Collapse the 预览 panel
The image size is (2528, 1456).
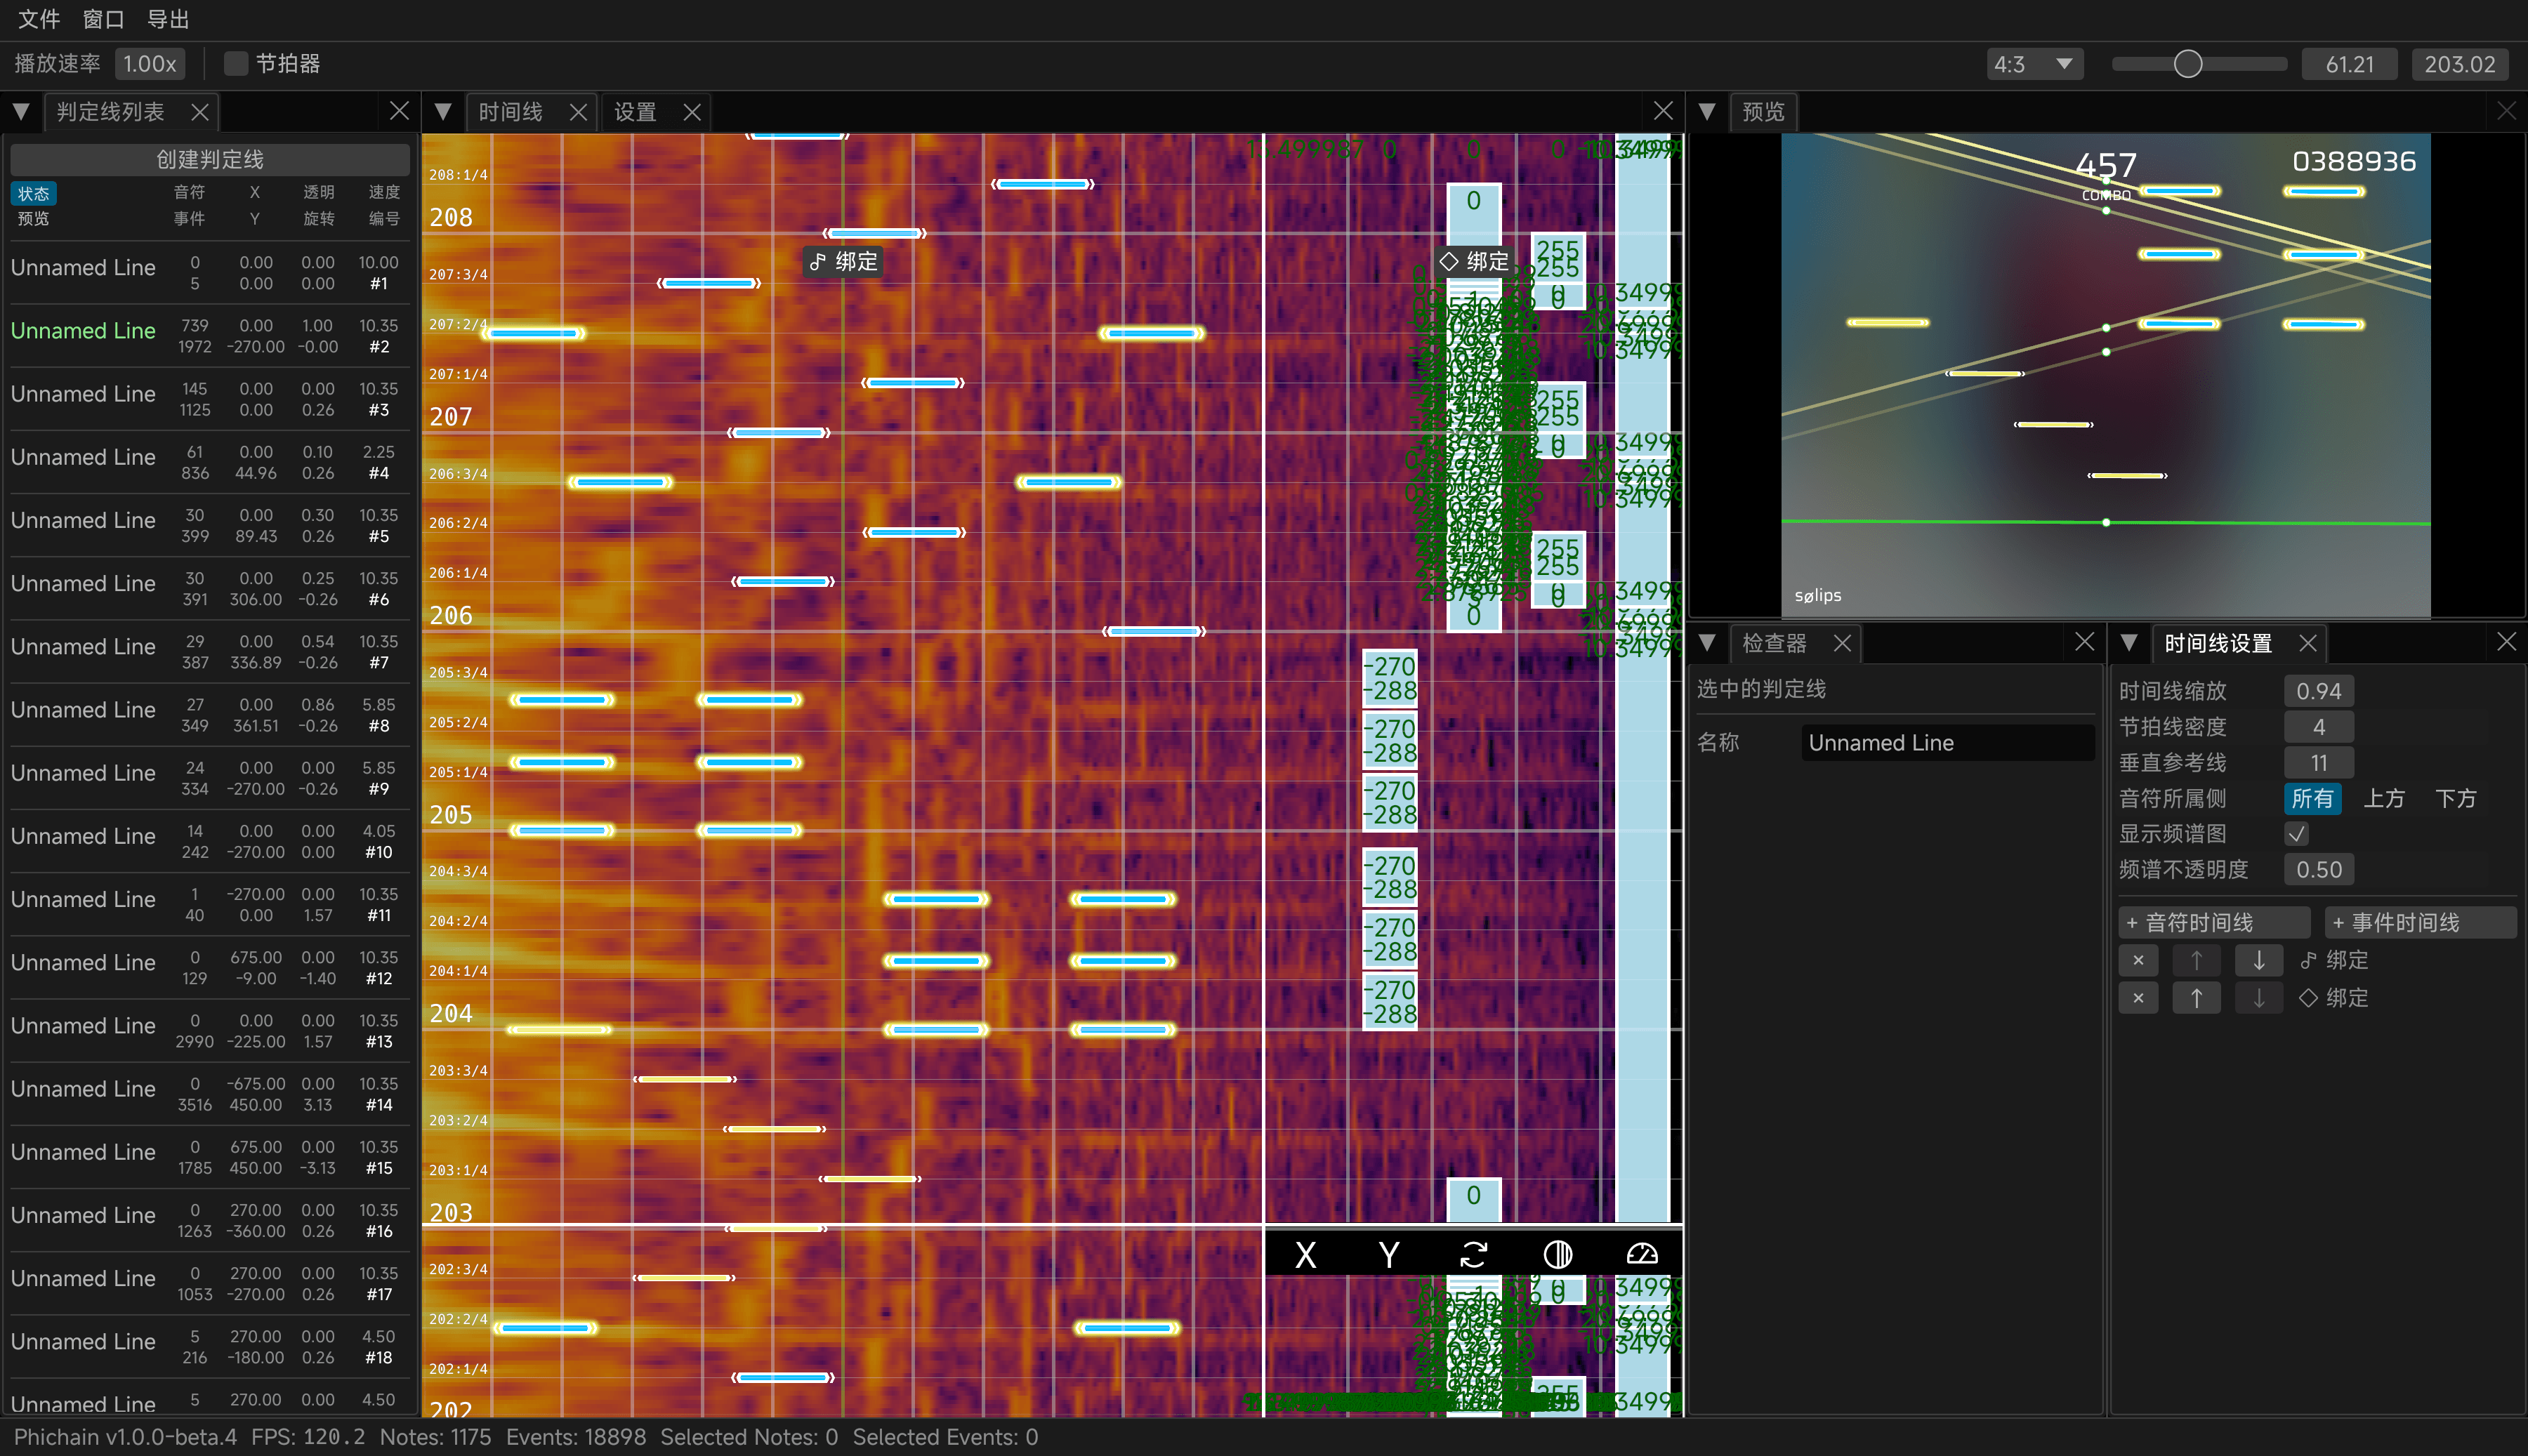coord(1707,111)
